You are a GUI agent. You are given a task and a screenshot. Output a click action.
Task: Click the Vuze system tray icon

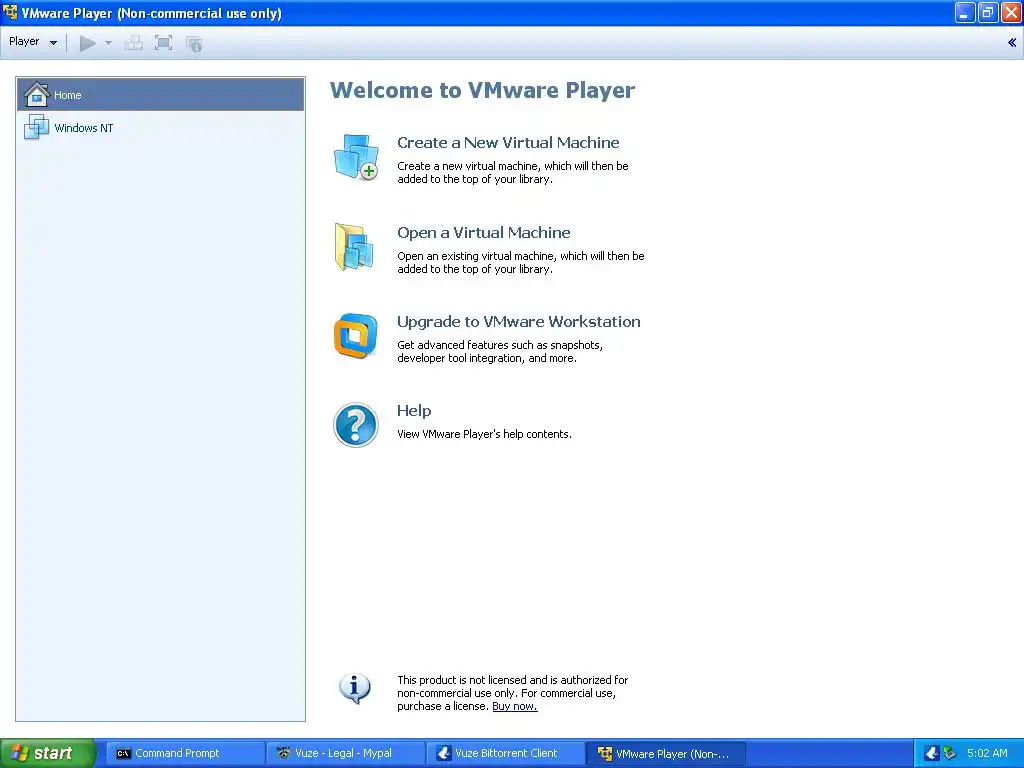point(931,753)
